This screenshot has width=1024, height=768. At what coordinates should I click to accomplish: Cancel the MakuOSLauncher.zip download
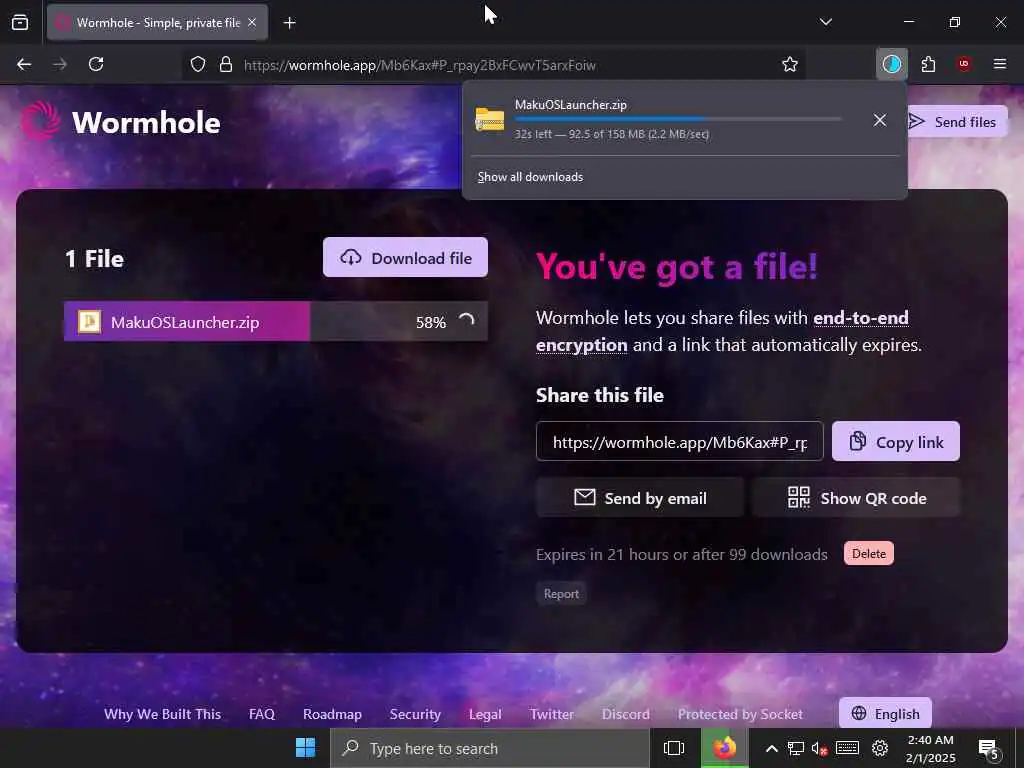pos(880,120)
